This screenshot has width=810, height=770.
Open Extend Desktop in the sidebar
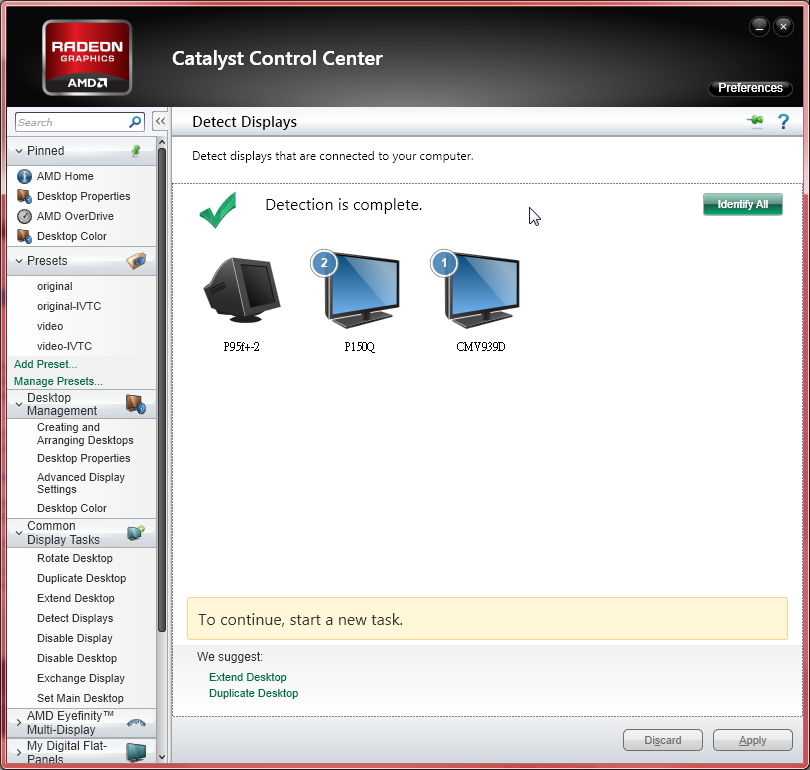tap(76, 598)
